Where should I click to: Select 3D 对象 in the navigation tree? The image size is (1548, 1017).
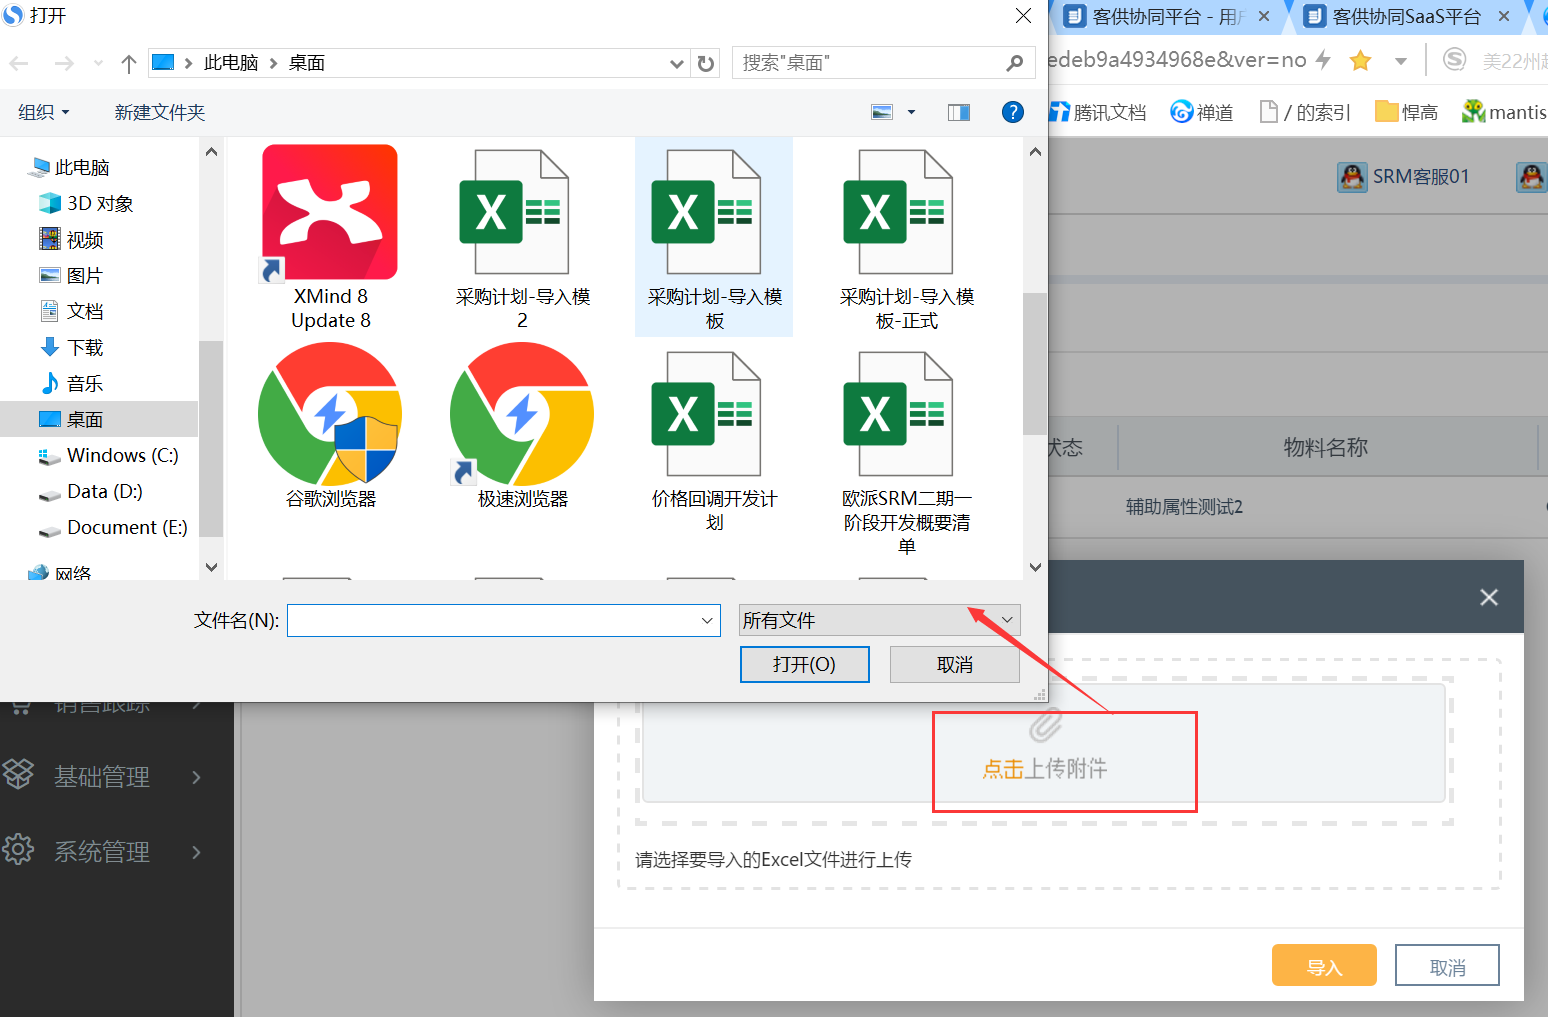pyautogui.click(x=87, y=203)
